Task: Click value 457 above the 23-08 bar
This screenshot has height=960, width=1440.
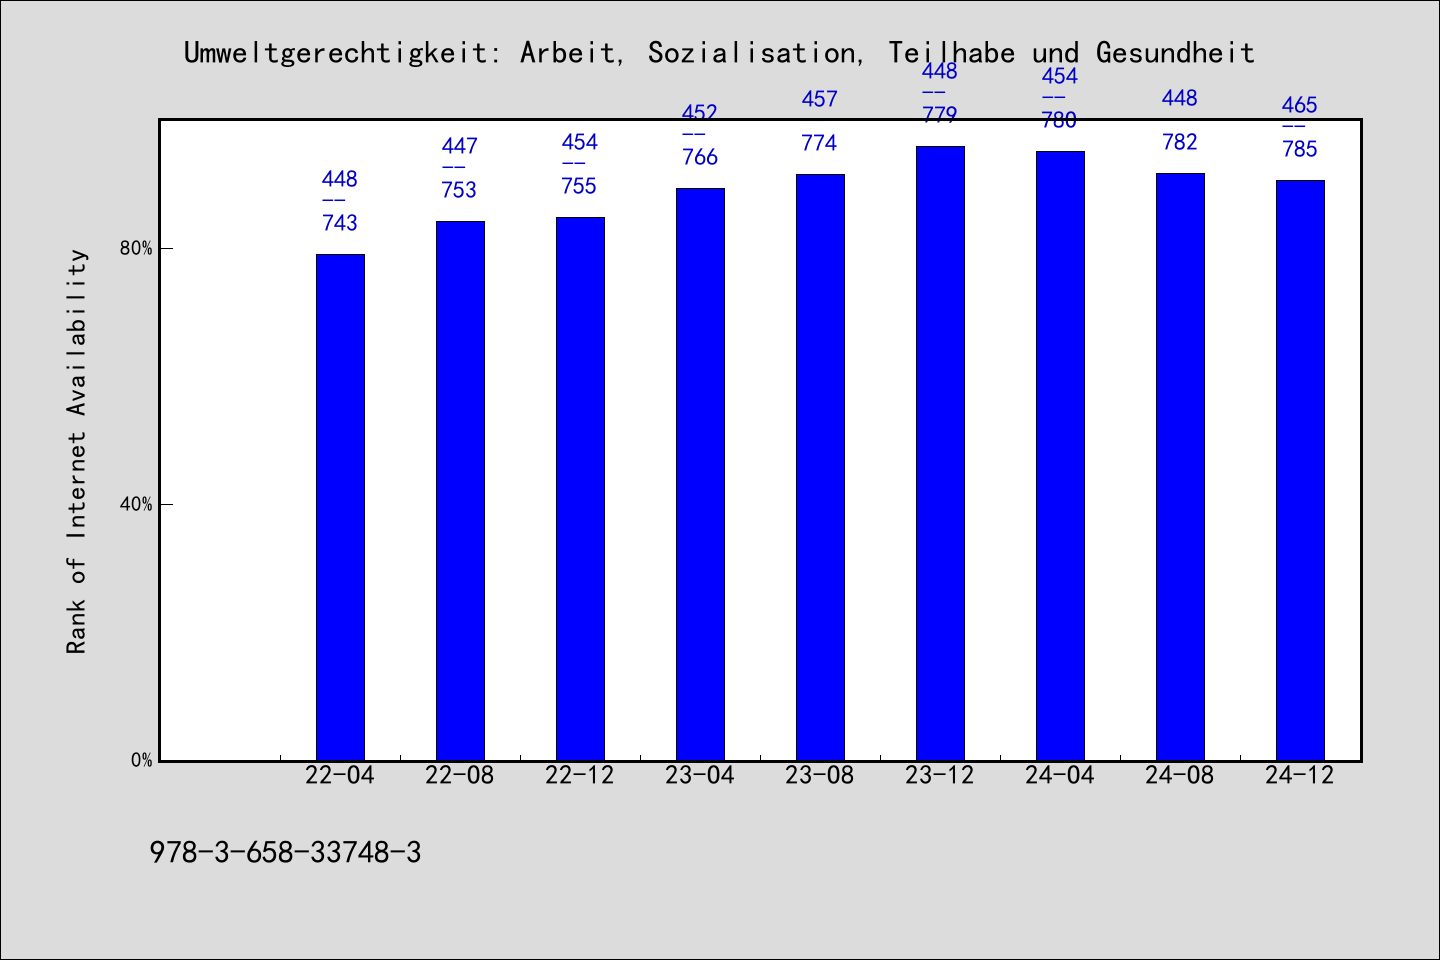Action: pos(820,99)
